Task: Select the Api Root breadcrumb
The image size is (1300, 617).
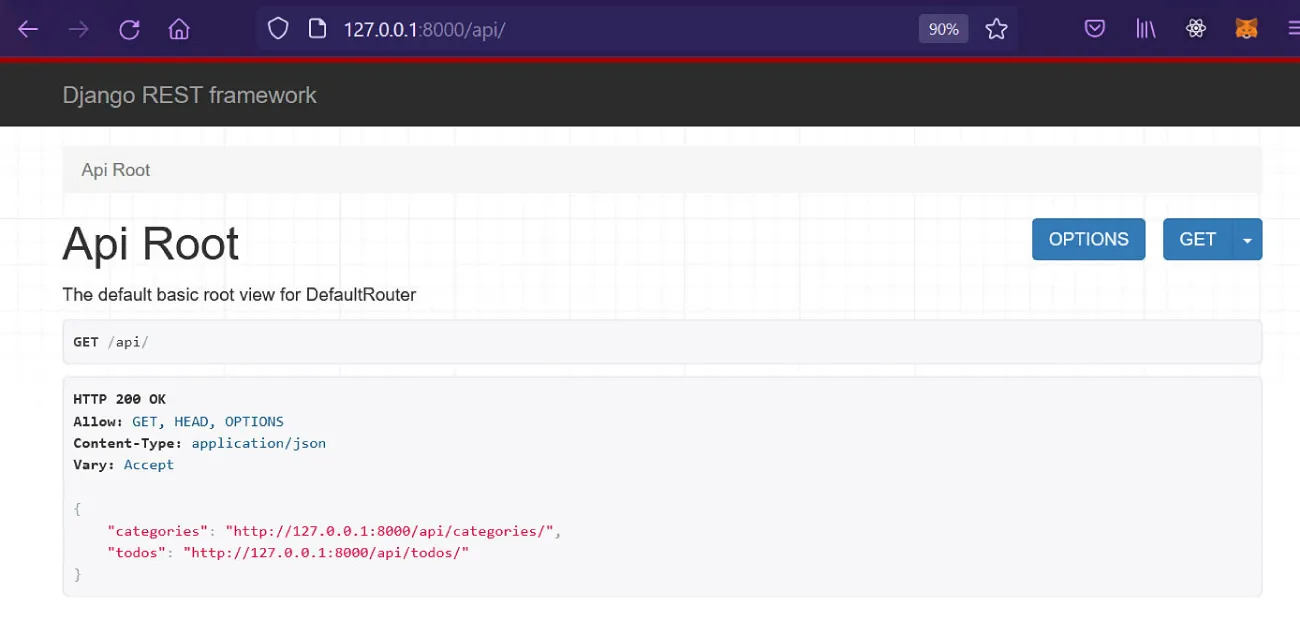Action: coord(115,169)
